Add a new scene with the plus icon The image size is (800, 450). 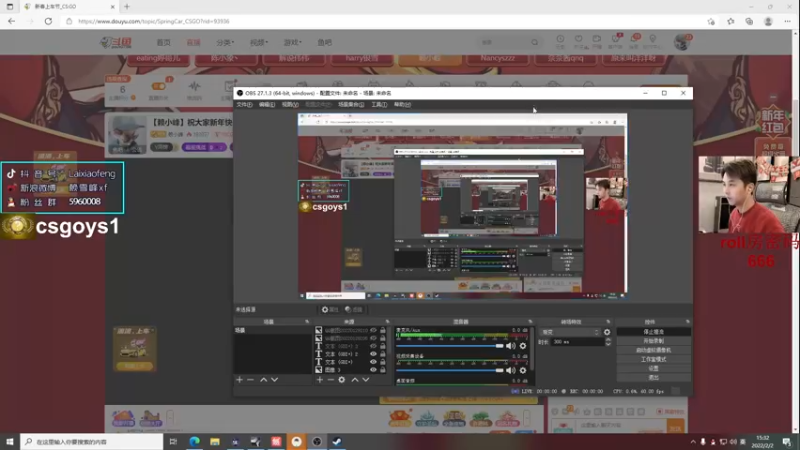(x=239, y=380)
